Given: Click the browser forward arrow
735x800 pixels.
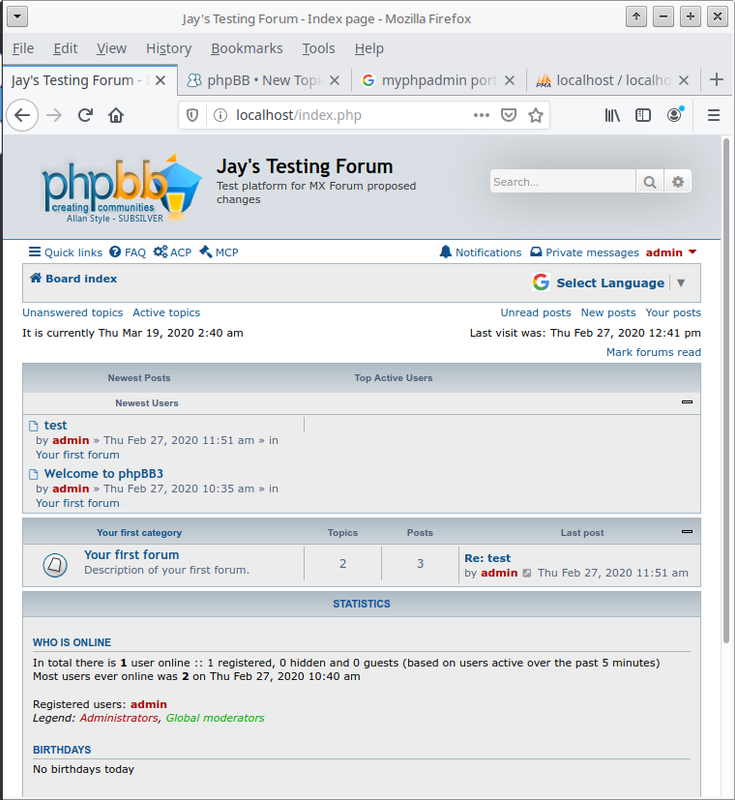Looking at the screenshot, I should [x=54, y=115].
